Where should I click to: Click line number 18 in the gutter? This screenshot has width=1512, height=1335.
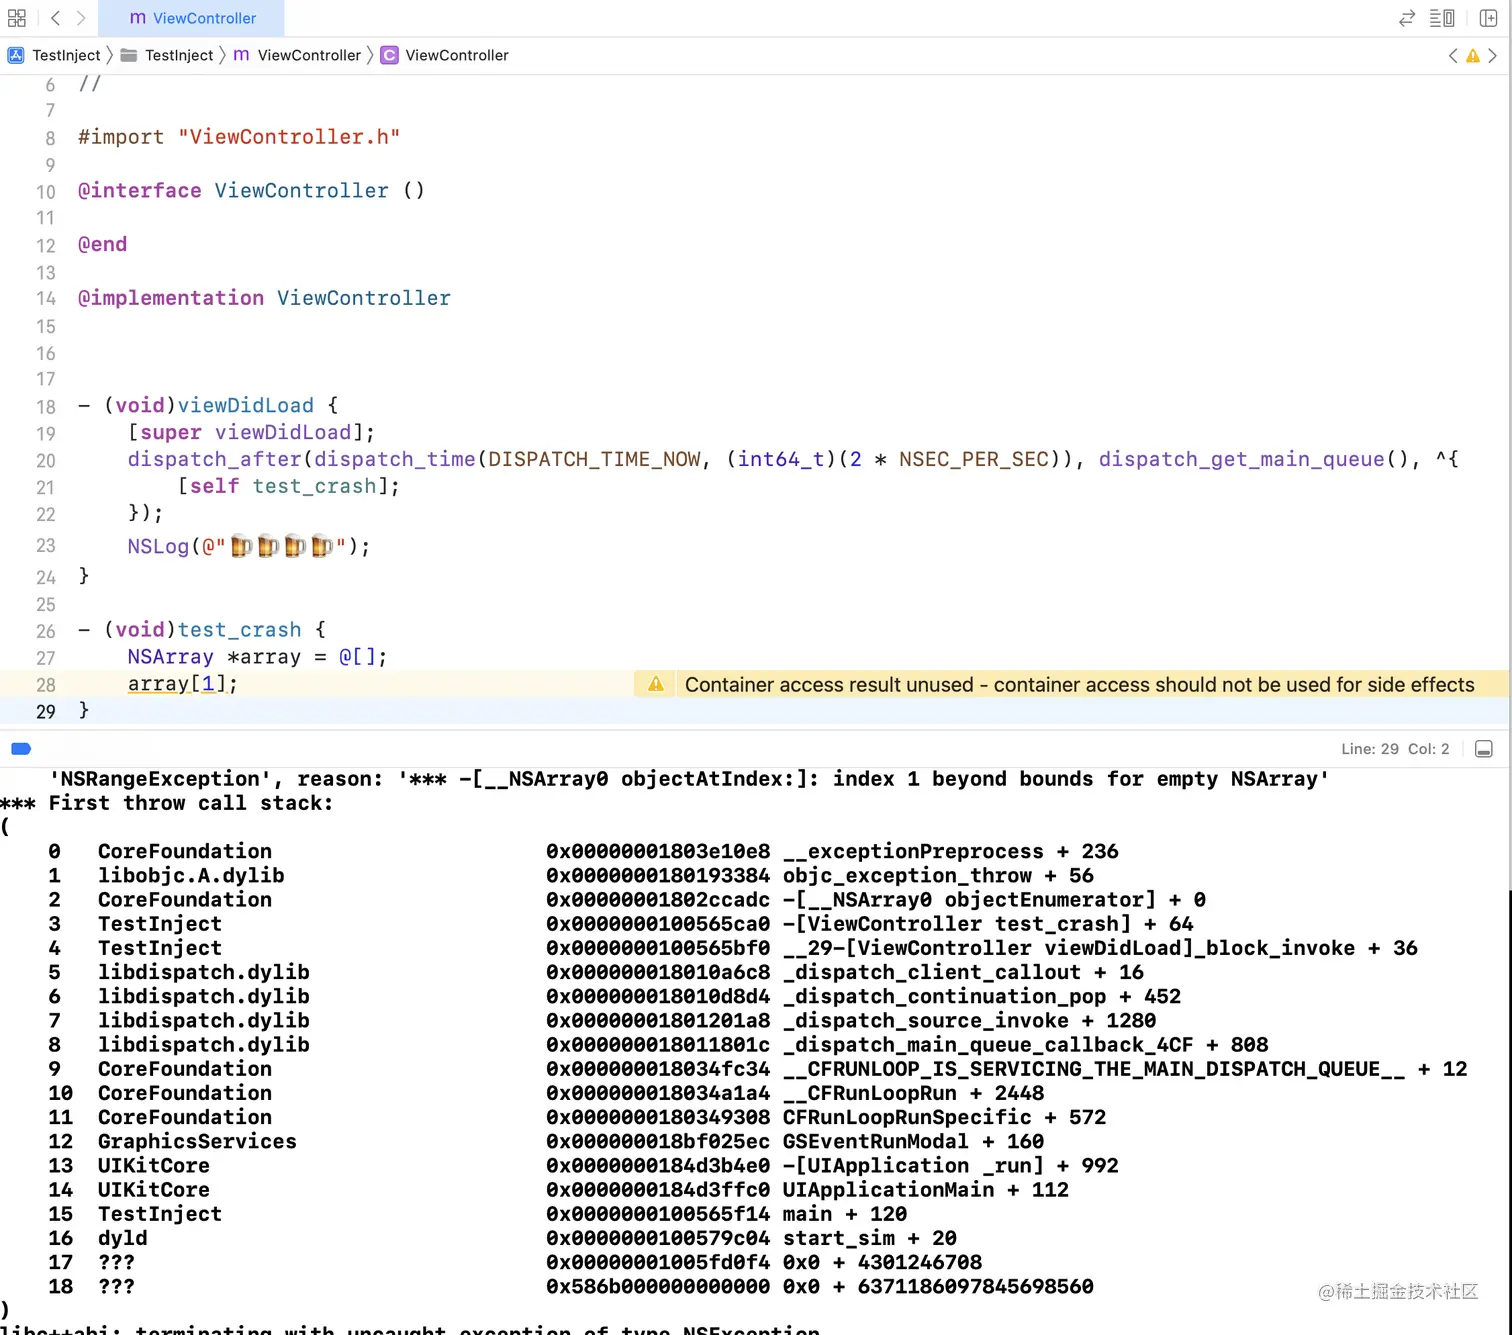click(46, 407)
